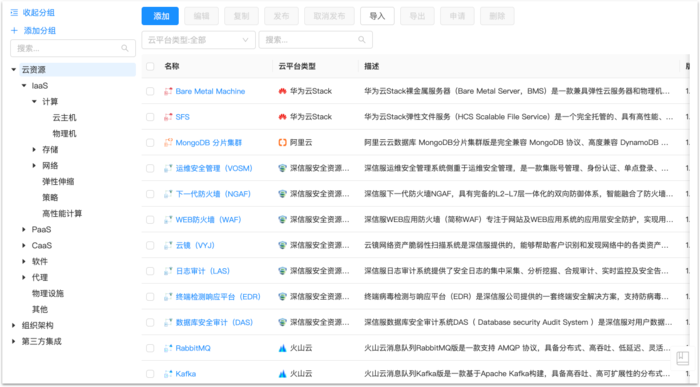Check the SFS row checkbox
700x387 pixels.
150,117
